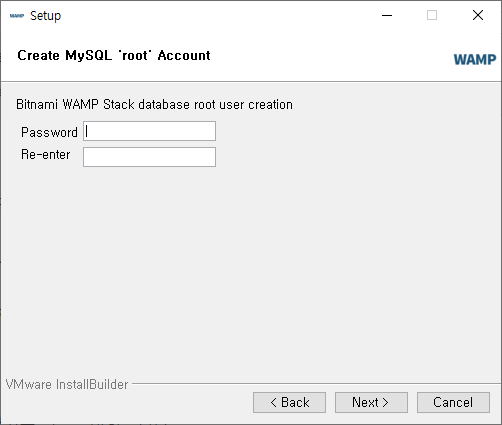
Task: Click the WAMP logo in header
Action: pos(475,60)
